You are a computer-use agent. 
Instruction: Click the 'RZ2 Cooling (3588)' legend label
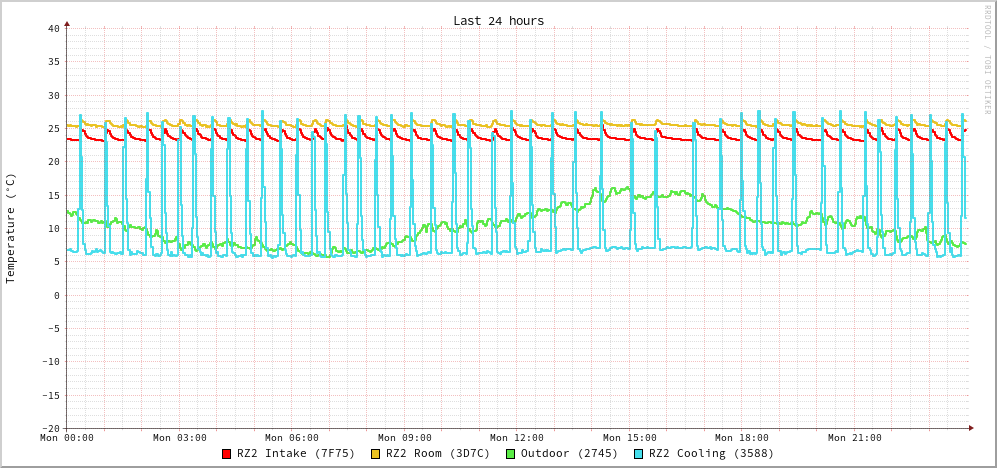pos(712,454)
